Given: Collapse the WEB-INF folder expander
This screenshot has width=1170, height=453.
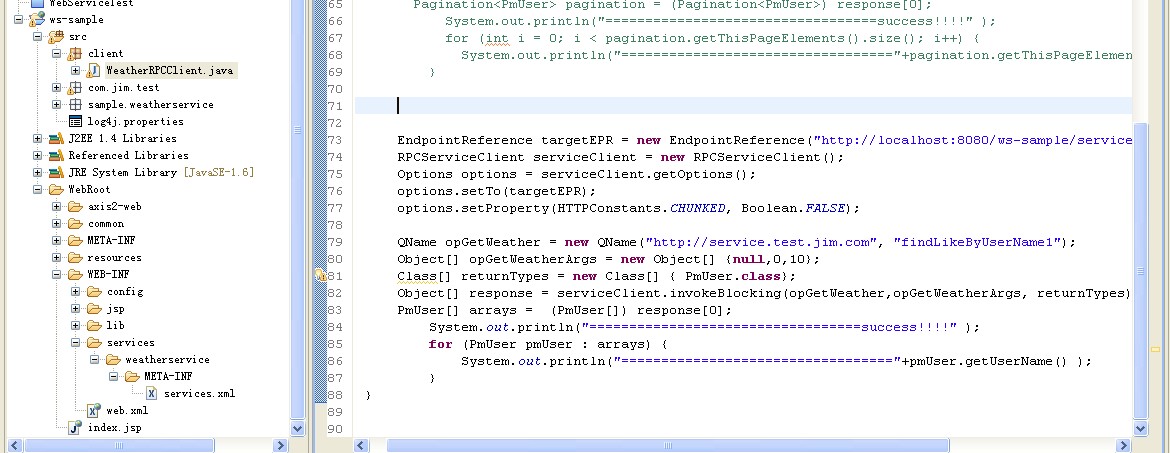Looking at the screenshot, I should tap(57, 275).
